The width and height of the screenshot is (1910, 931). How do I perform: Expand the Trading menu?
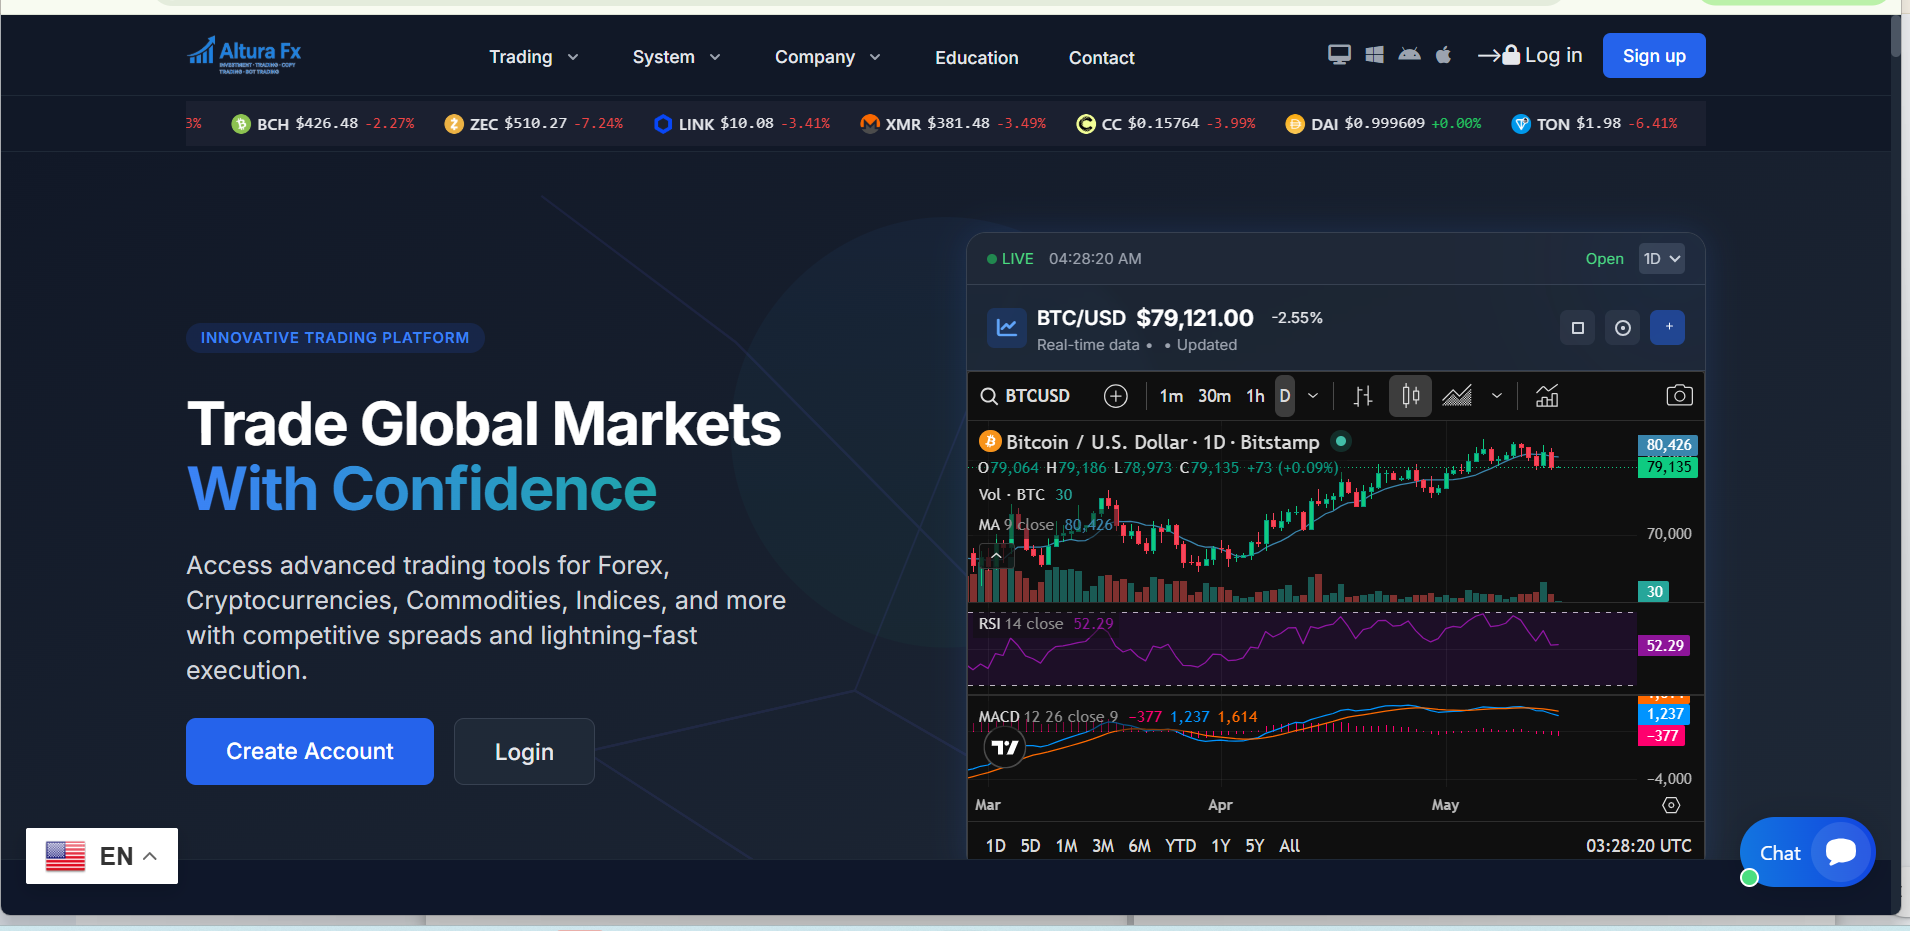pyautogui.click(x=534, y=57)
